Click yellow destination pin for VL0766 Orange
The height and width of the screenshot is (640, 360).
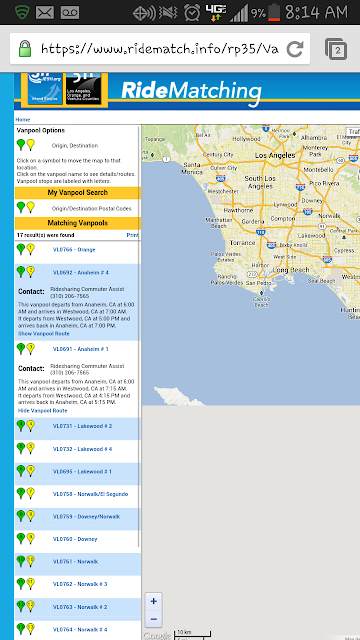pos(31,249)
